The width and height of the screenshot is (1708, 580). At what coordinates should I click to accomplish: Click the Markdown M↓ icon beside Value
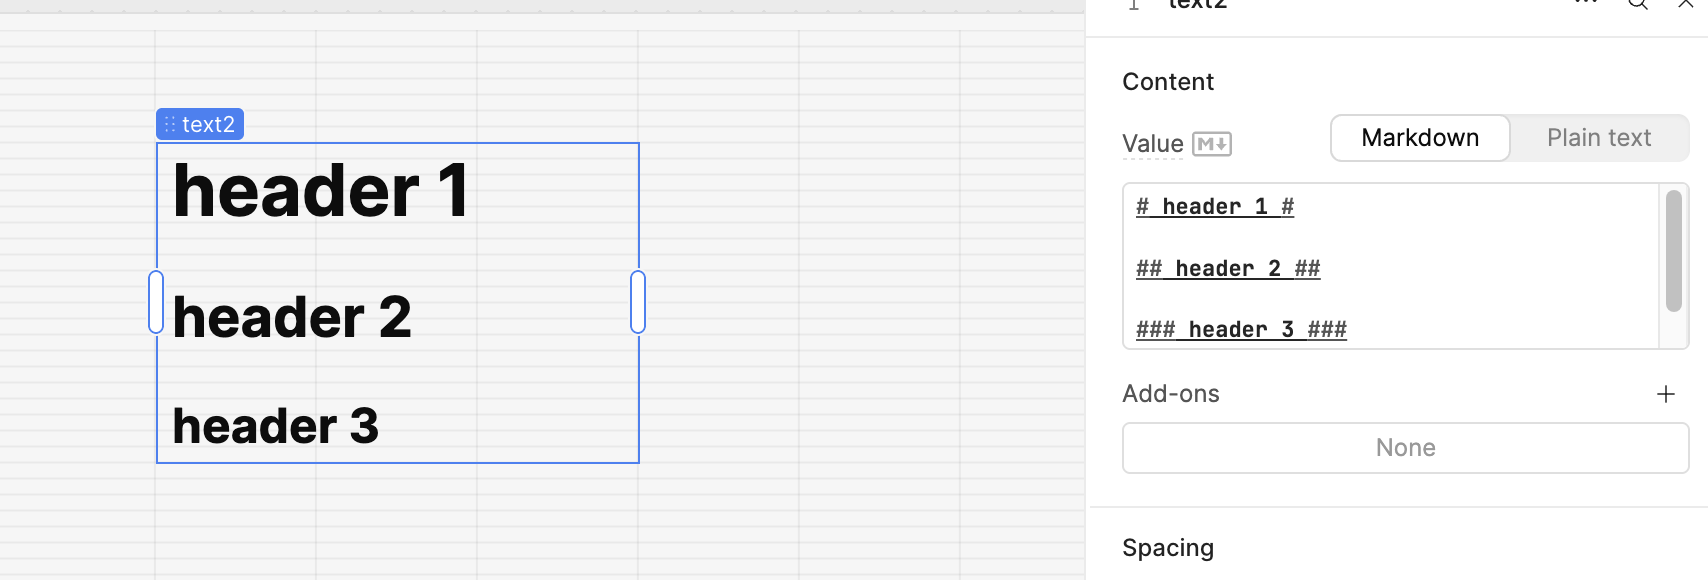point(1212,144)
